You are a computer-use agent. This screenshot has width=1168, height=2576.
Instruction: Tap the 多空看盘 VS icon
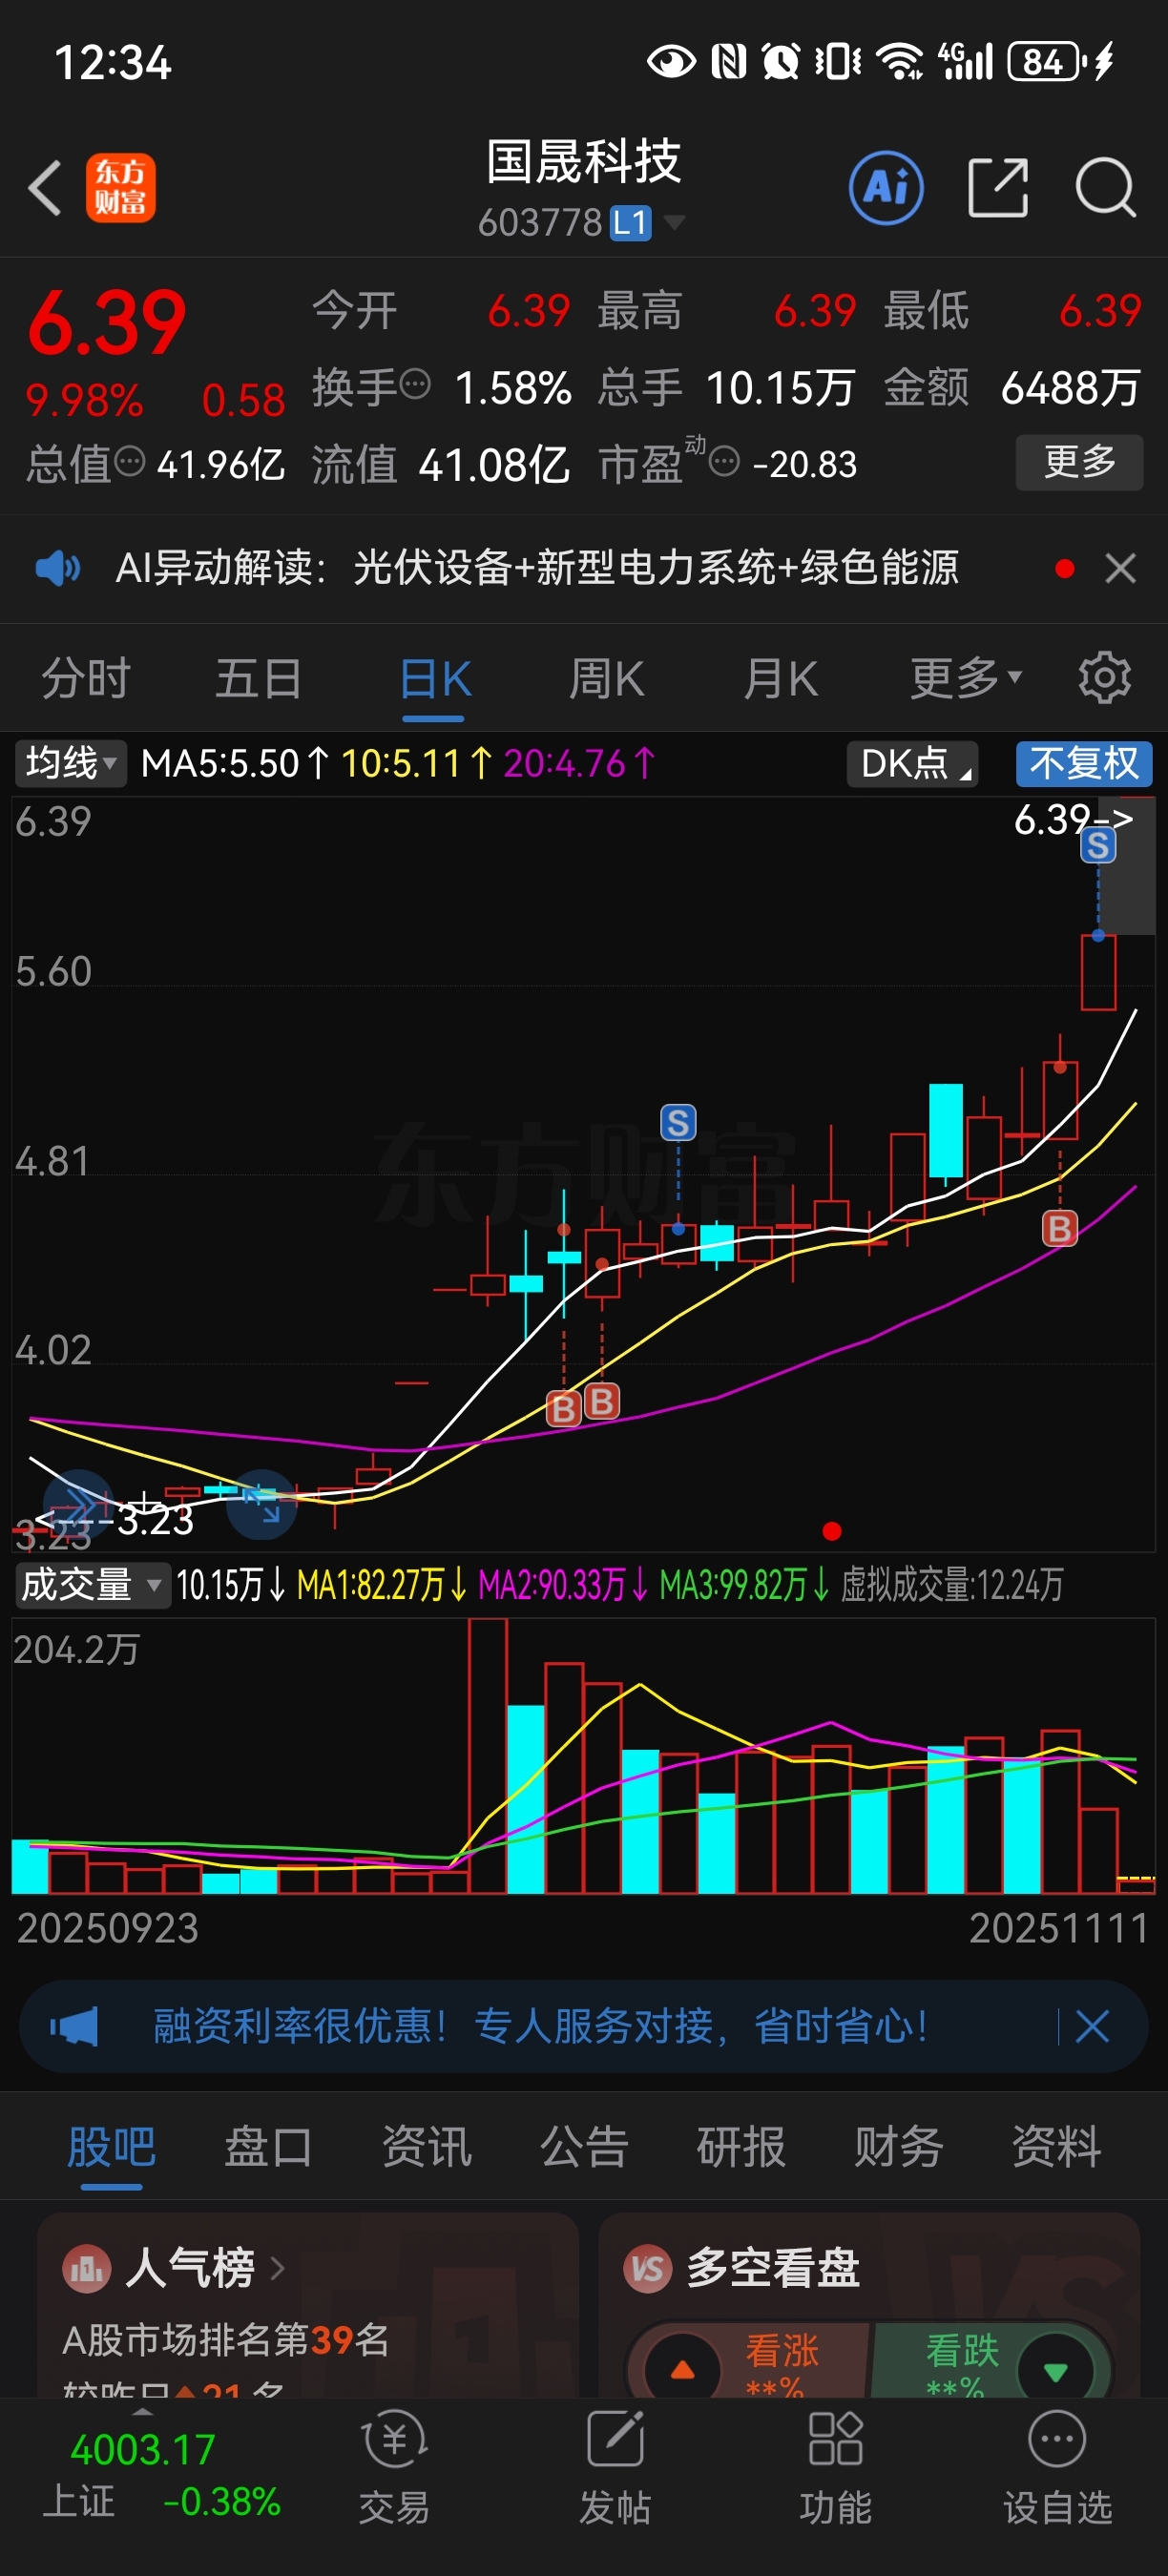click(x=648, y=2269)
